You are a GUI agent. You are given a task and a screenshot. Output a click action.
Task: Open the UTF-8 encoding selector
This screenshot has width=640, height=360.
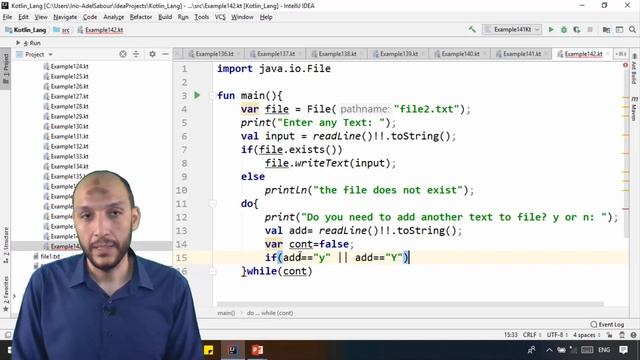pos(557,335)
